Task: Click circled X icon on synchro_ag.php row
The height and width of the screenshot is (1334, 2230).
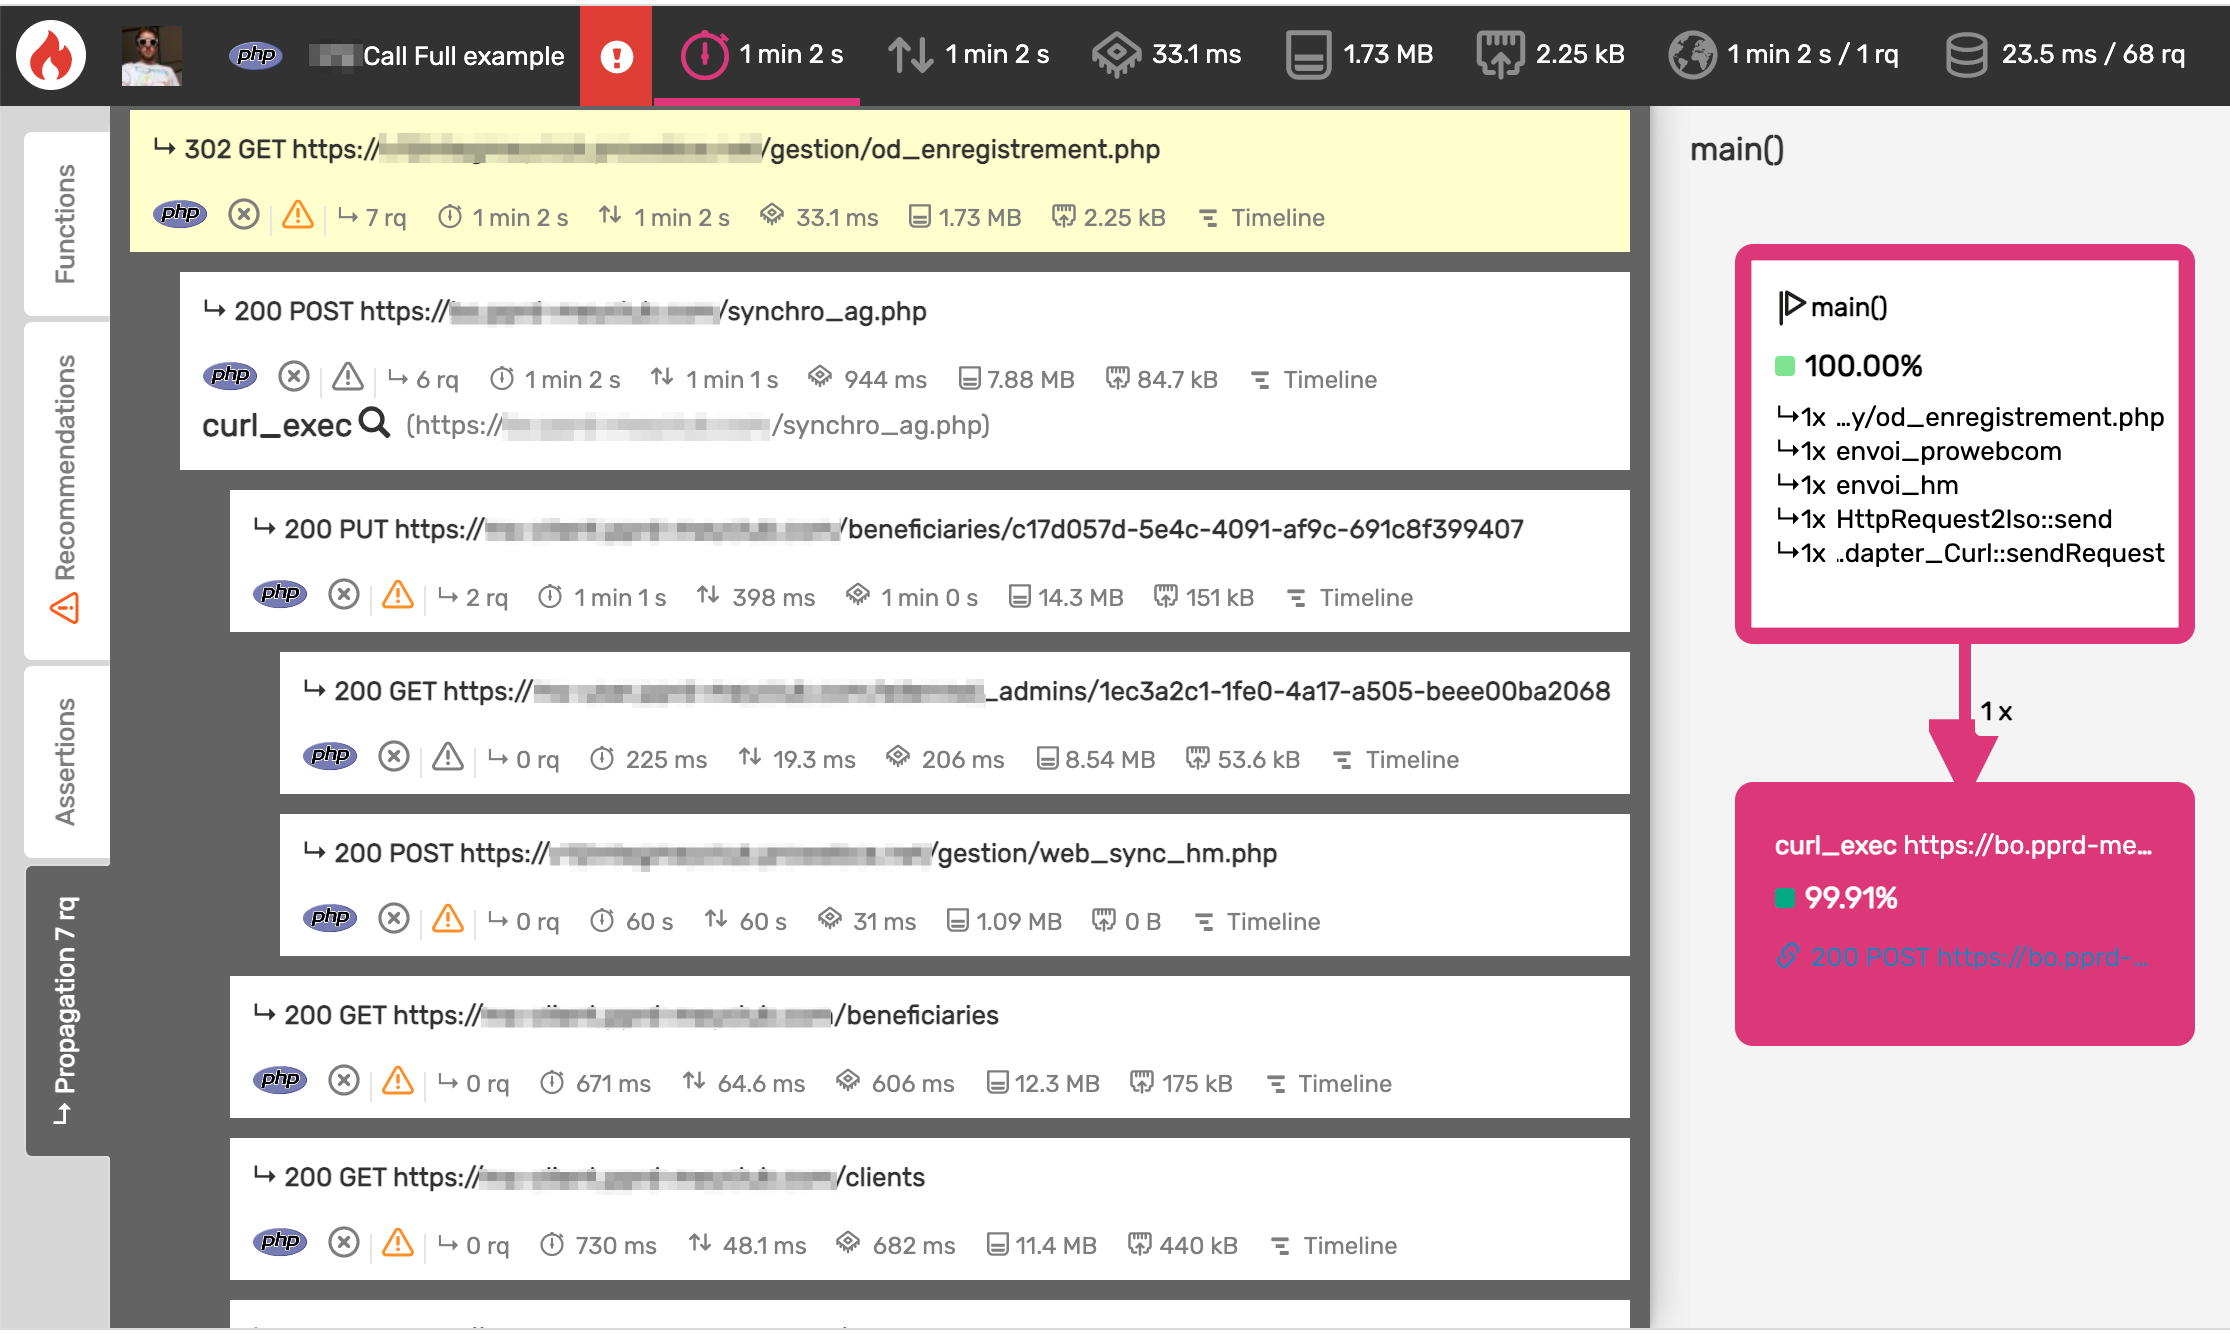Action: [293, 377]
